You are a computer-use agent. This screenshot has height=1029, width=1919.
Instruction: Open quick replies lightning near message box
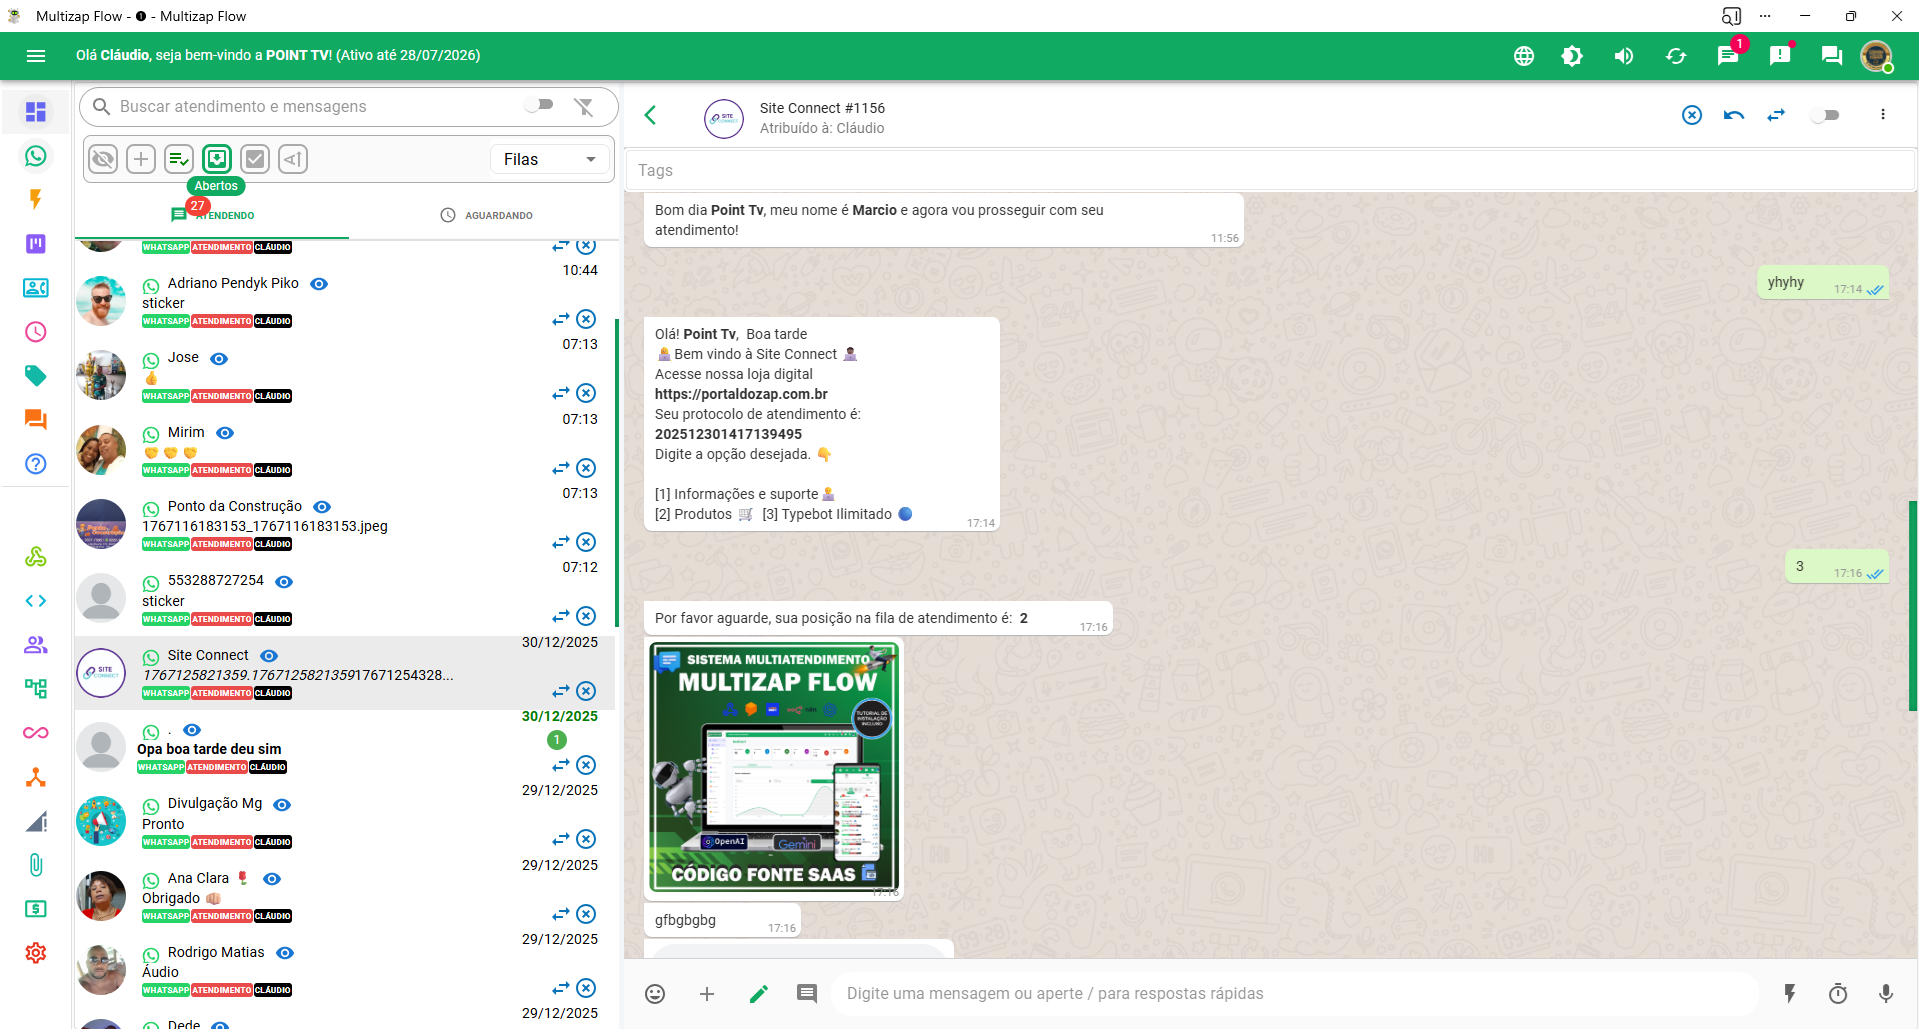pyautogui.click(x=1790, y=993)
